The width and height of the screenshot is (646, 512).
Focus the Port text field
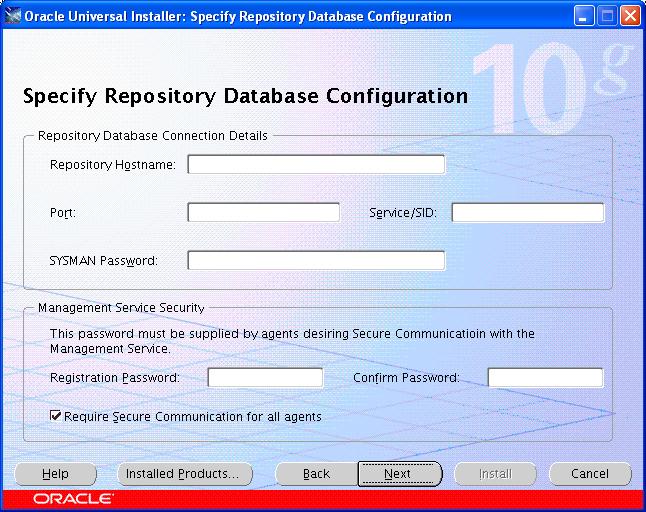coord(263,213)
